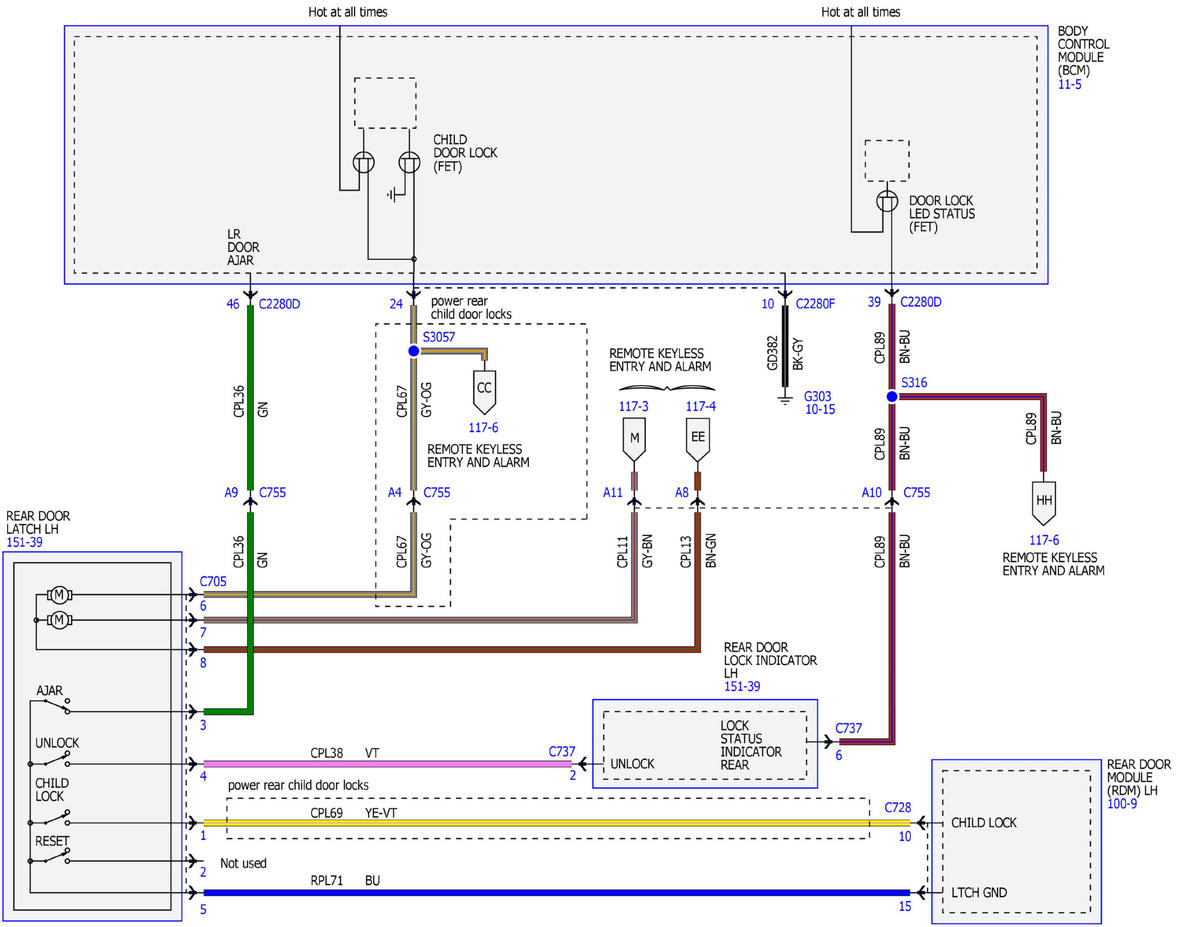Screen dimensions: 1200x927
Task: Click the yellow CPL69 wire
Action: click(556, 823)
